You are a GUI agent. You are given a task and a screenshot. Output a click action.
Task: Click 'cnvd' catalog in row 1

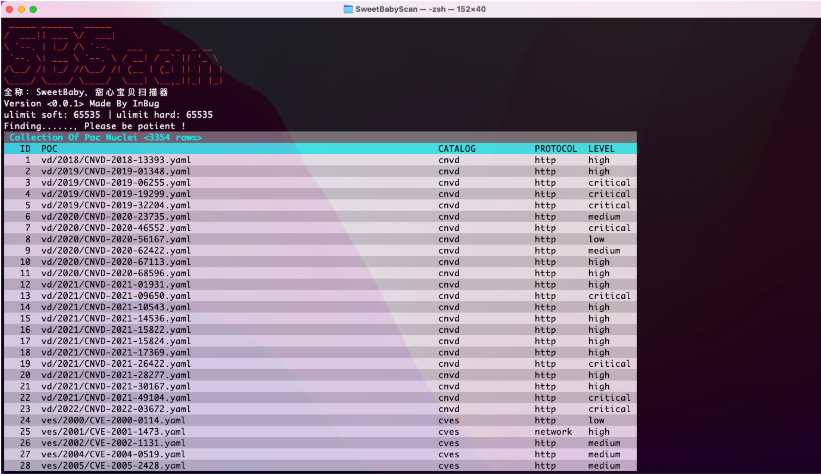click(449, 160)
